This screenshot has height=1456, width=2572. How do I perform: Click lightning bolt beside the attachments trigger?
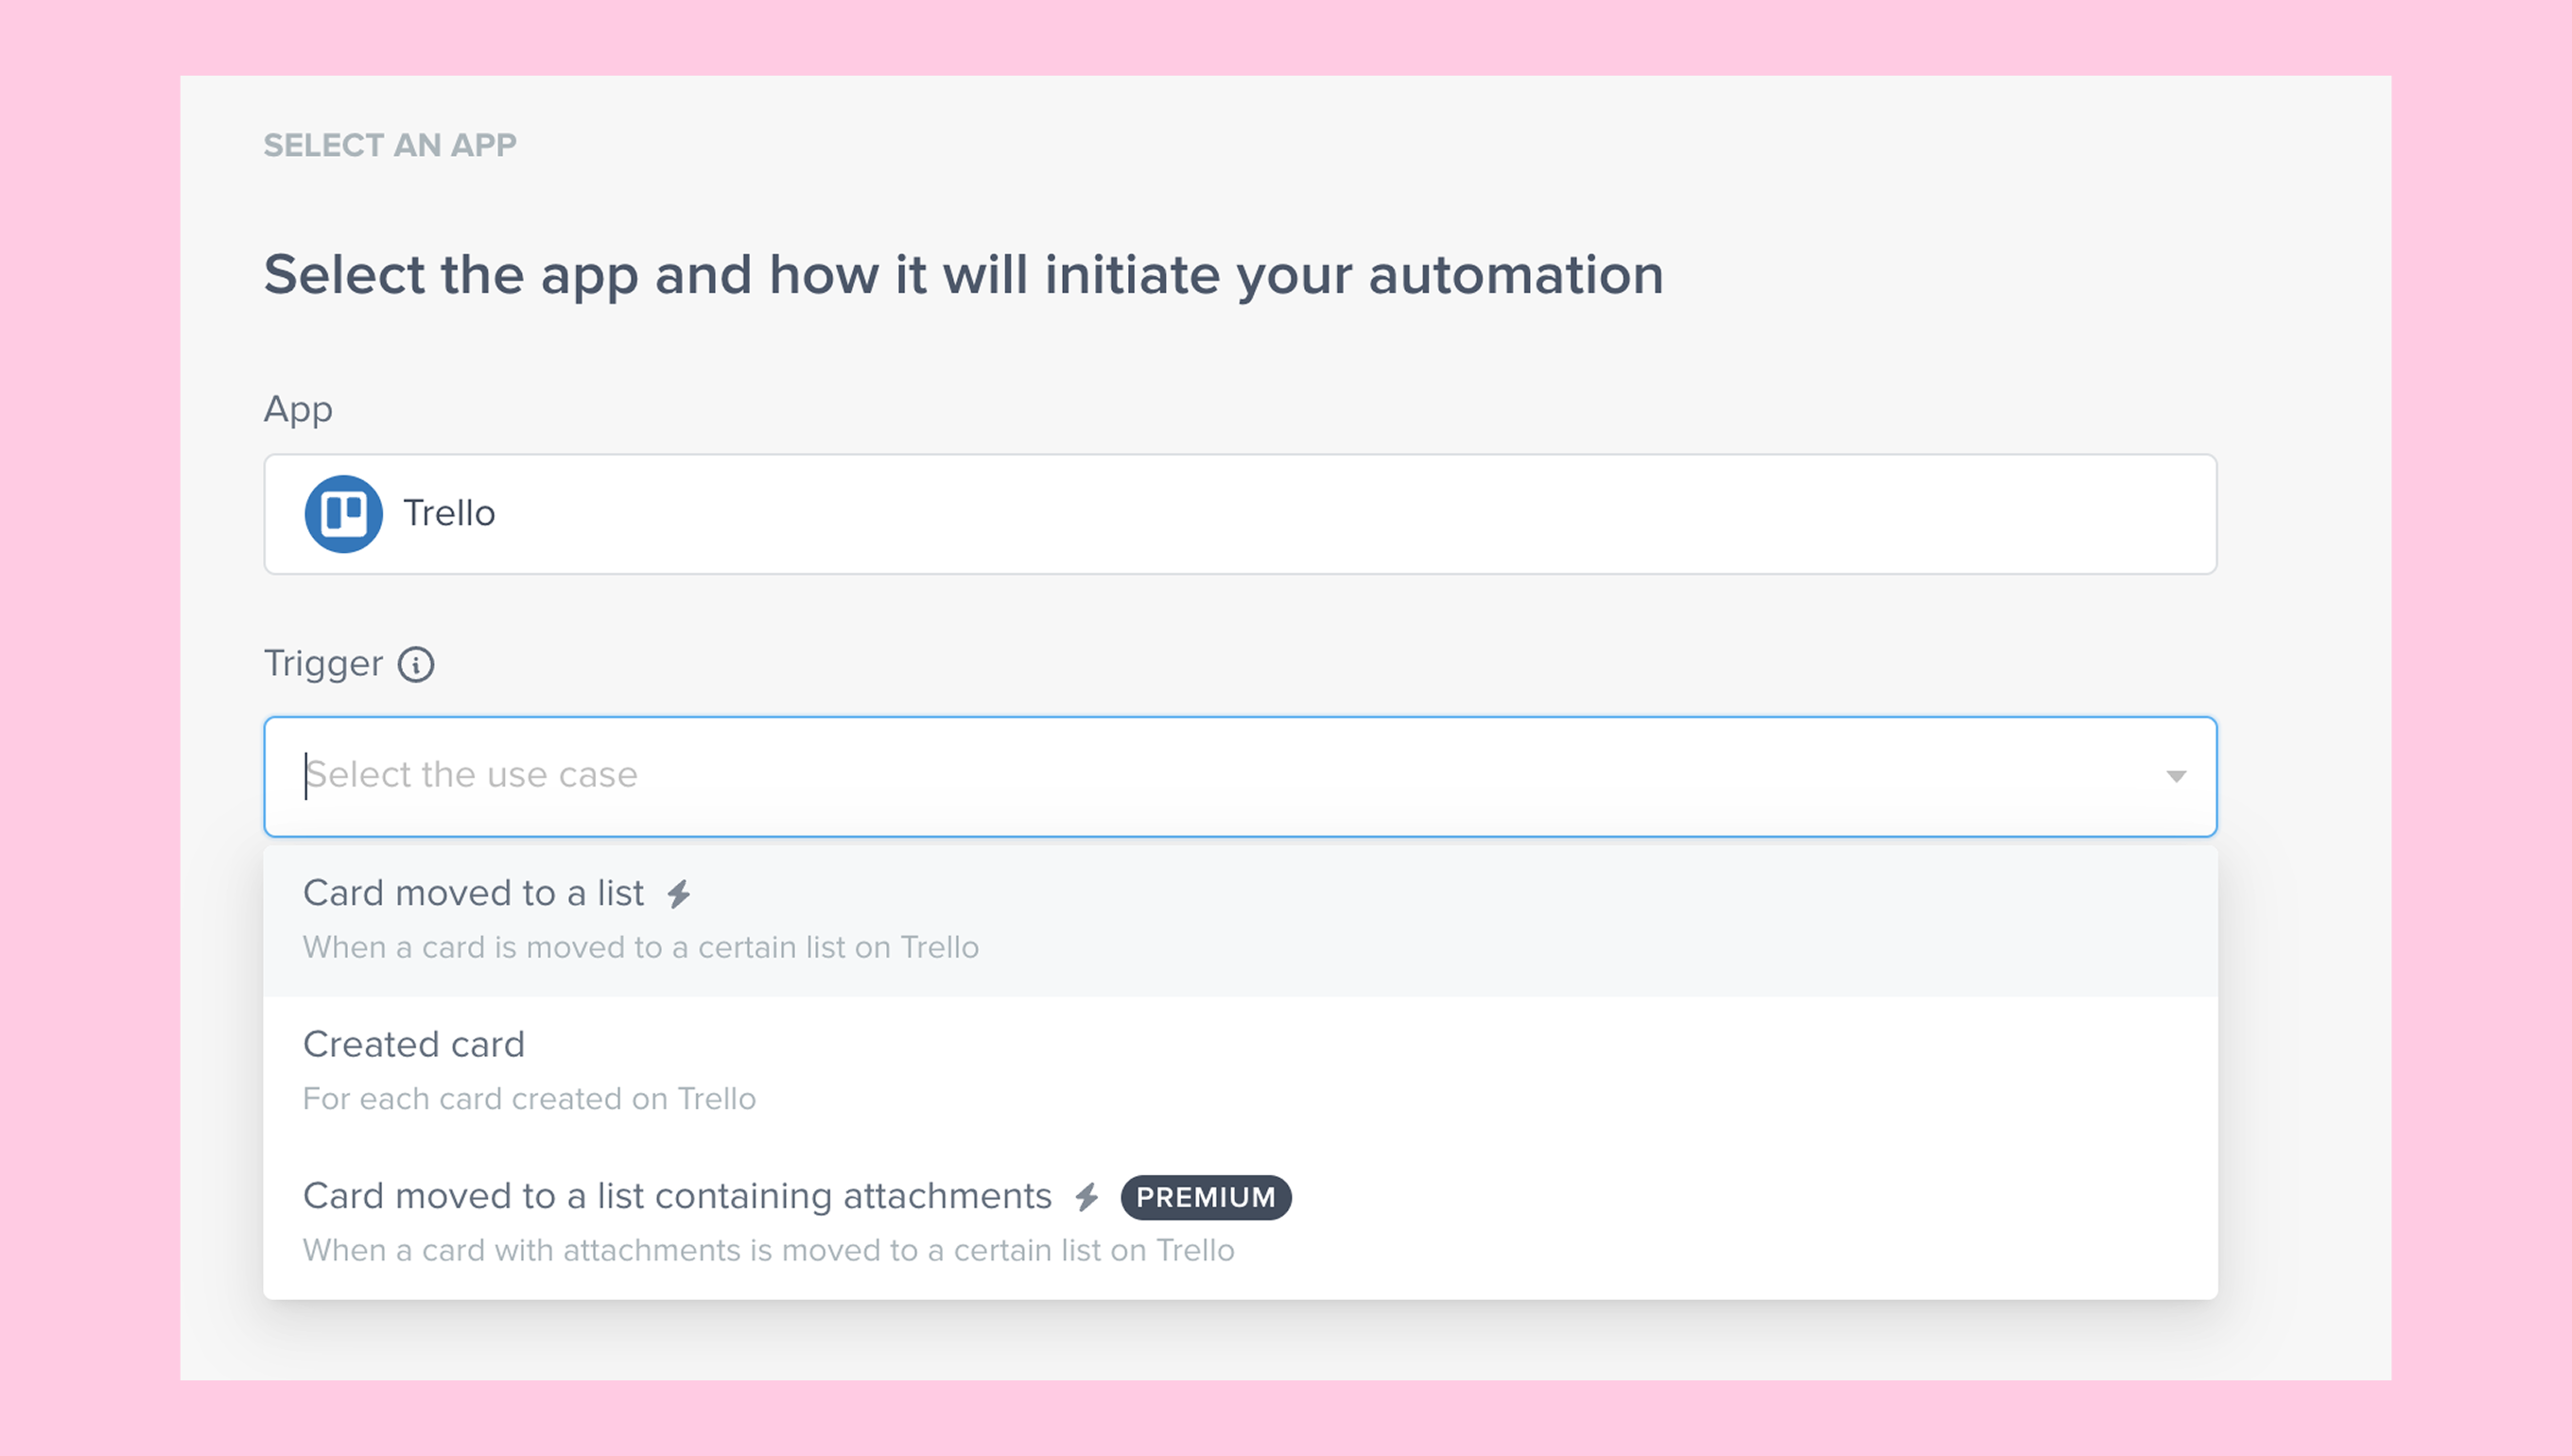point(1087,1197)
